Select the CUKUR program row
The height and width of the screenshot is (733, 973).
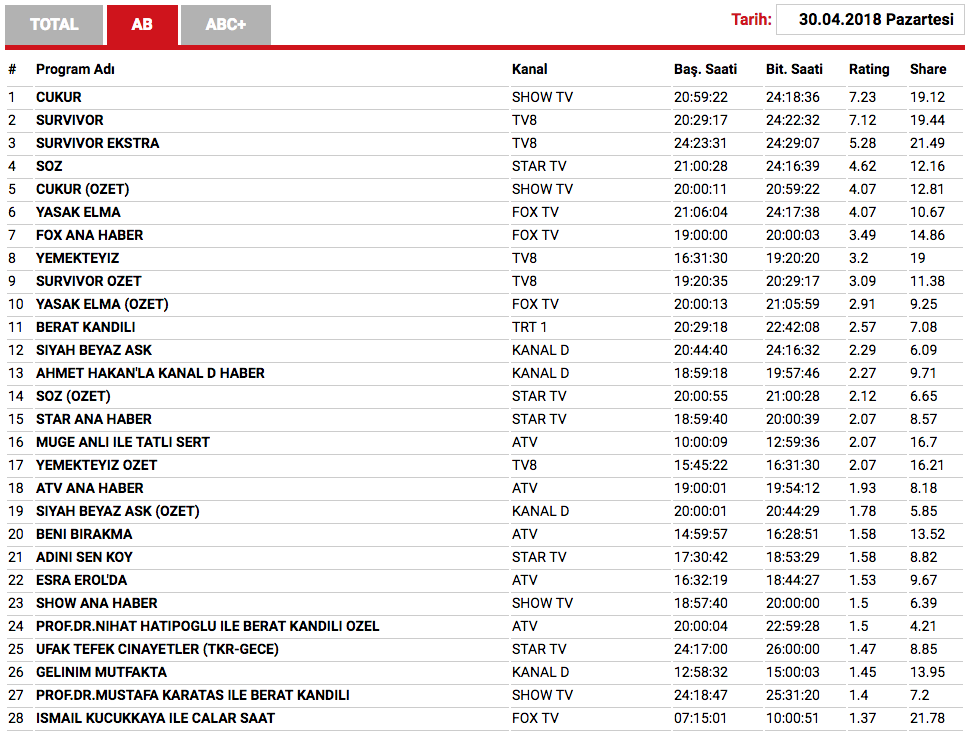pyautogui.click(x=484, y=97)
